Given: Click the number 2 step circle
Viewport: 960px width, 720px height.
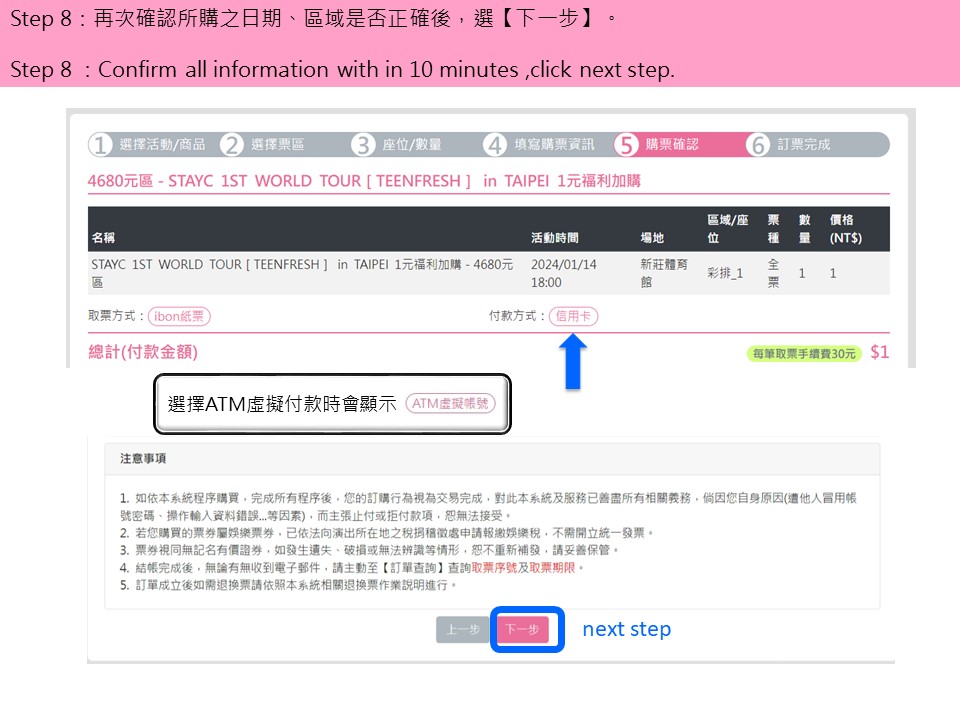Looking at the screenshot, I should [232, 145].
